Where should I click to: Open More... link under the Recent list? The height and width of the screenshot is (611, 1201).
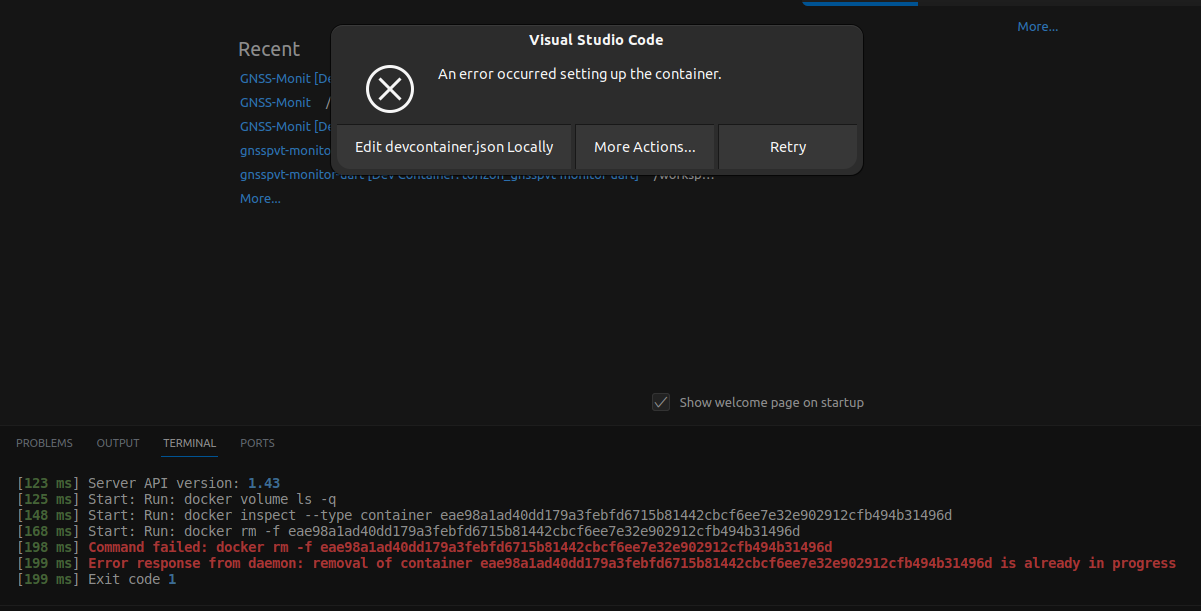click(260, 199)
